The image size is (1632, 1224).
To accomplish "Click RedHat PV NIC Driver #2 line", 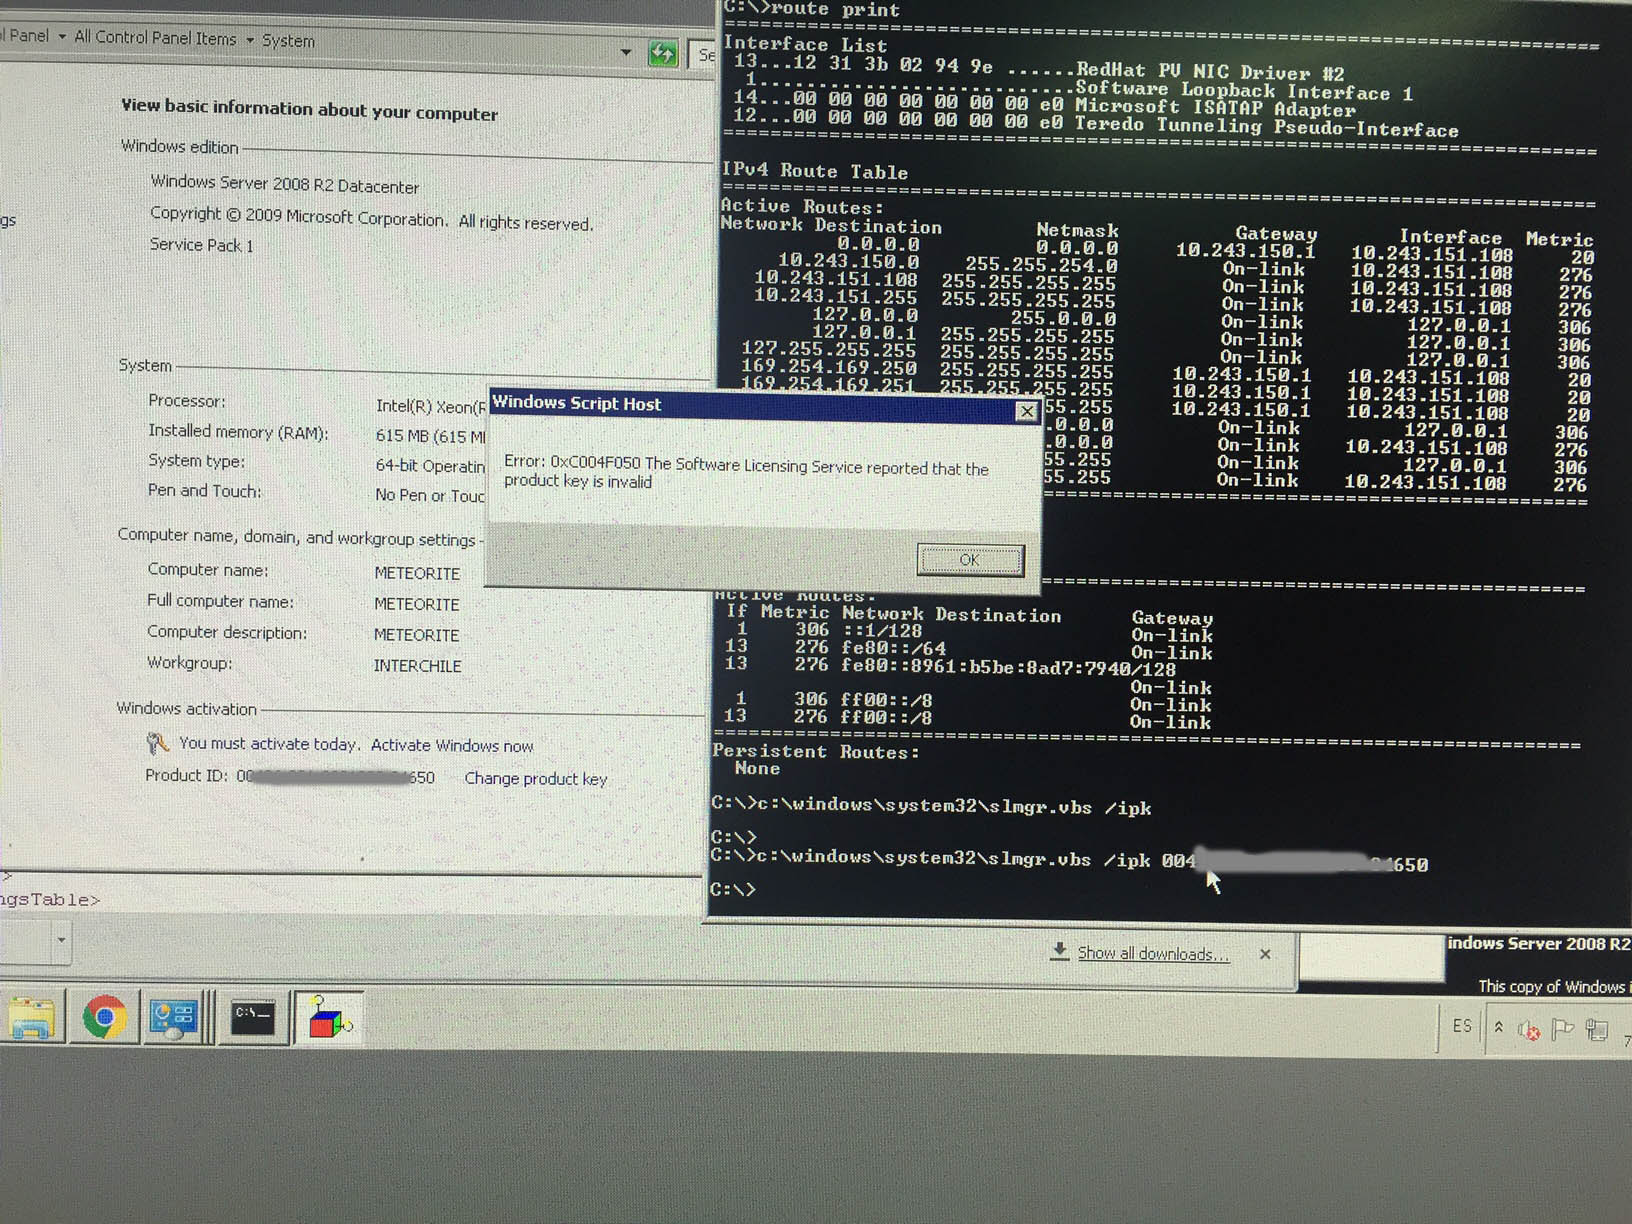I will click(x=1038, y=67).
